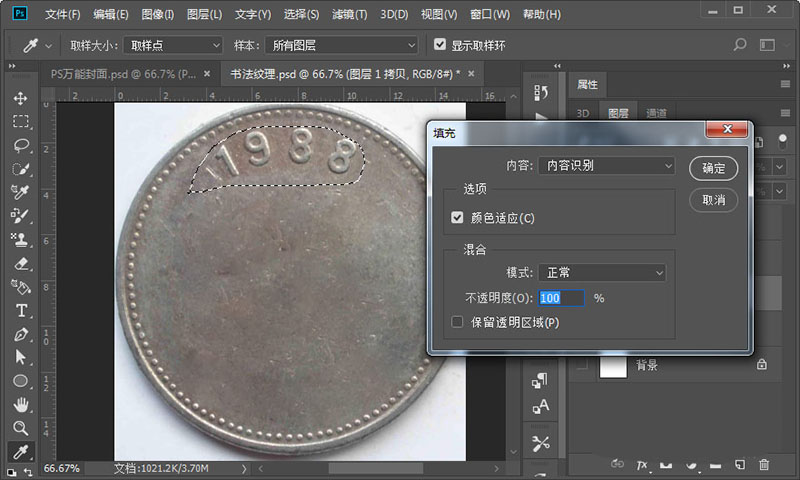This screenshot has width=800, height=480.
Task: Close the Fill dialog with X
Action: click(727, 129)
